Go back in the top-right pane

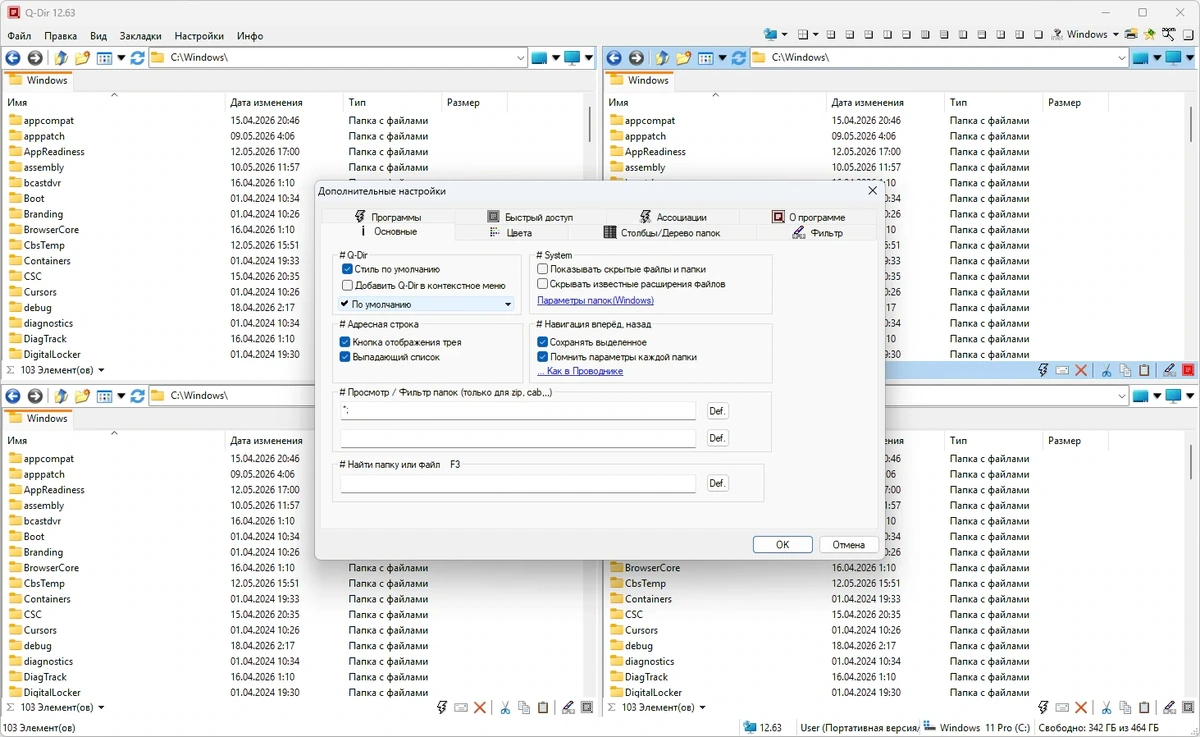tap(614, 58)
